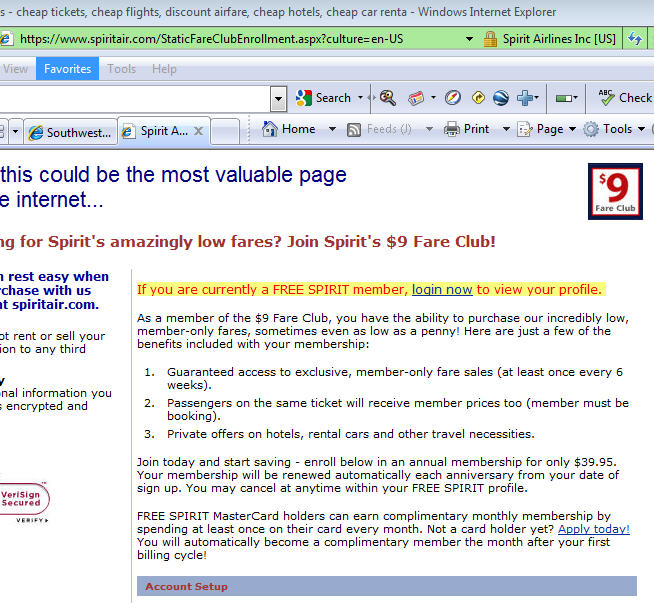
Task: Click the blue plus icon
Action: 524,98
